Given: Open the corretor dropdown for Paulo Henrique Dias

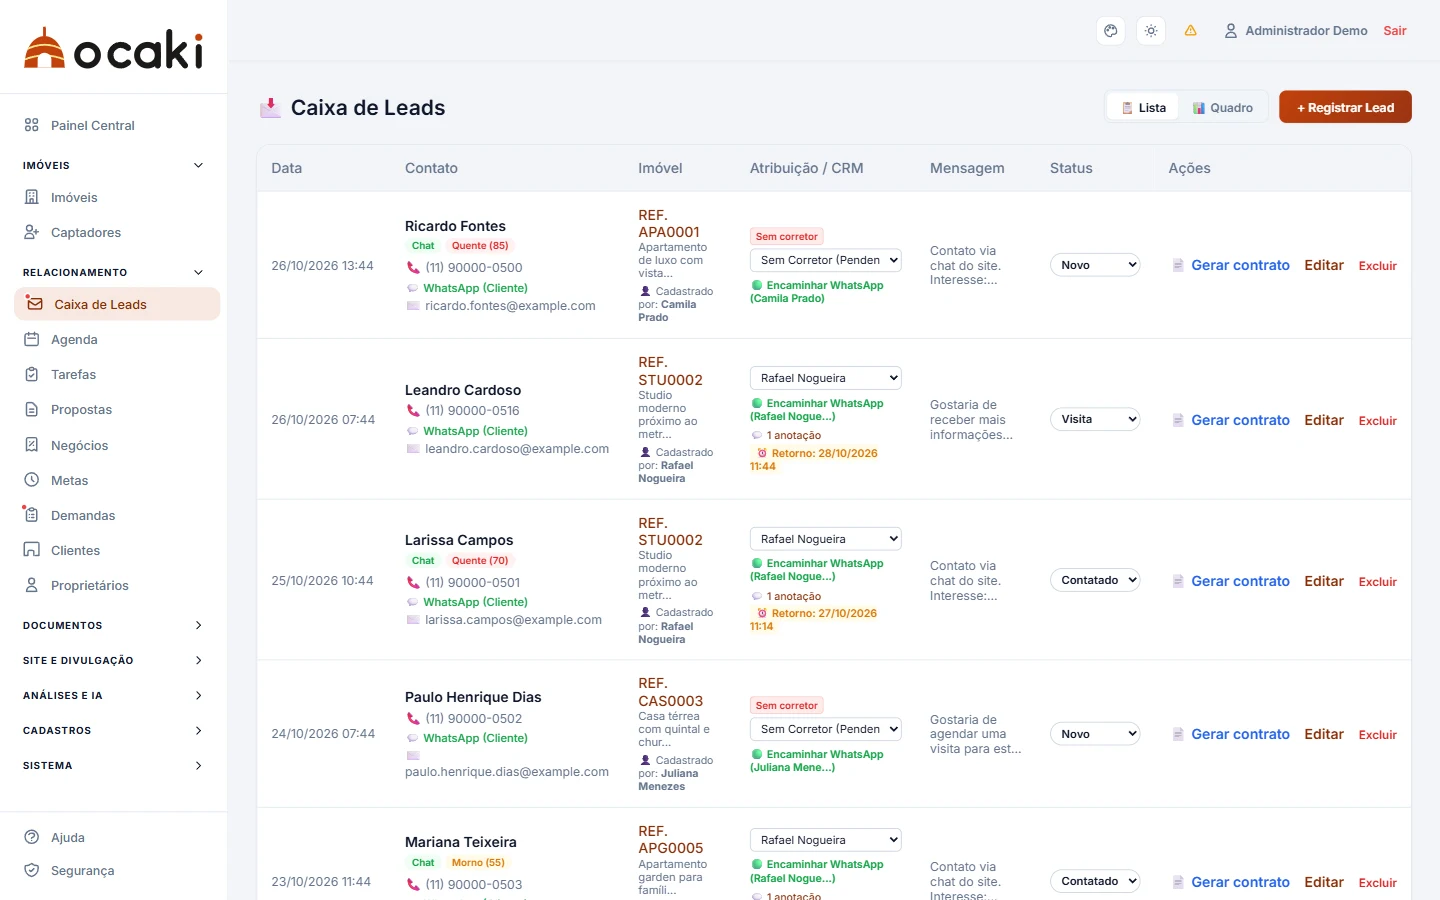Looking at the screenshot, I should (x=826, y=729).
